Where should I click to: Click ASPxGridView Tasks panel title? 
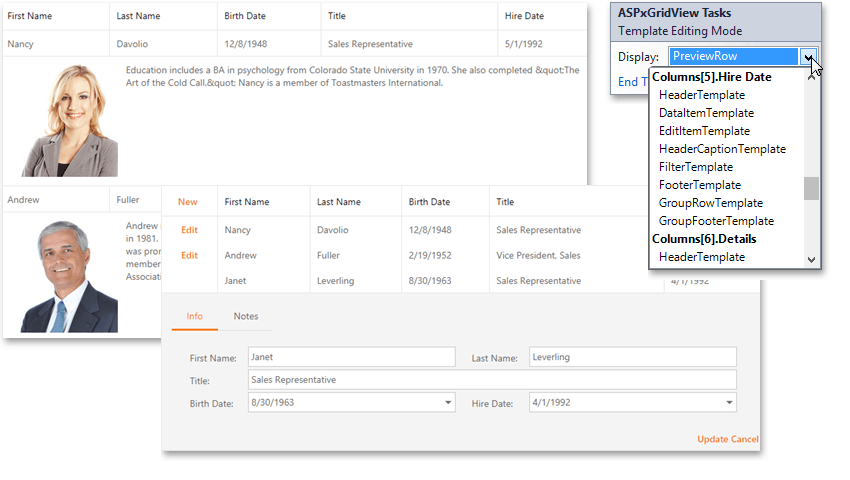[674, 13]
